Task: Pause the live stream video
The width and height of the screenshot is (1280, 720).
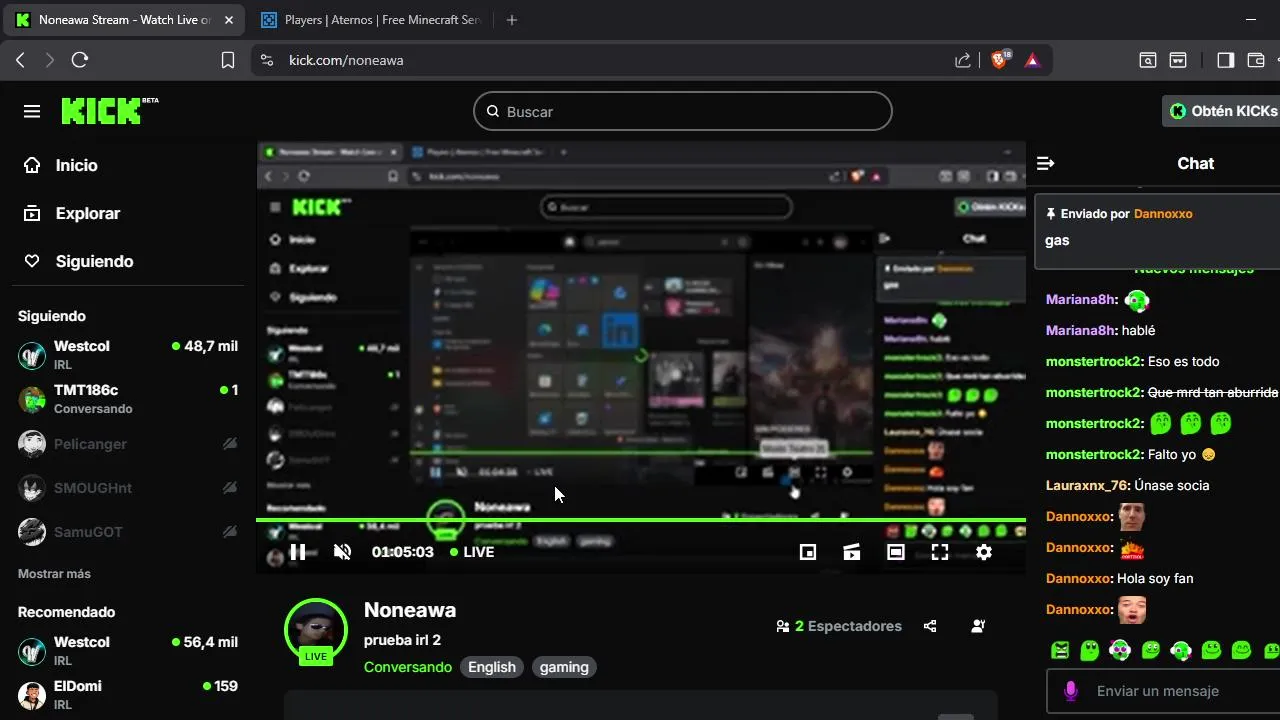Action: pyautogui.click(x=298, y=552)
